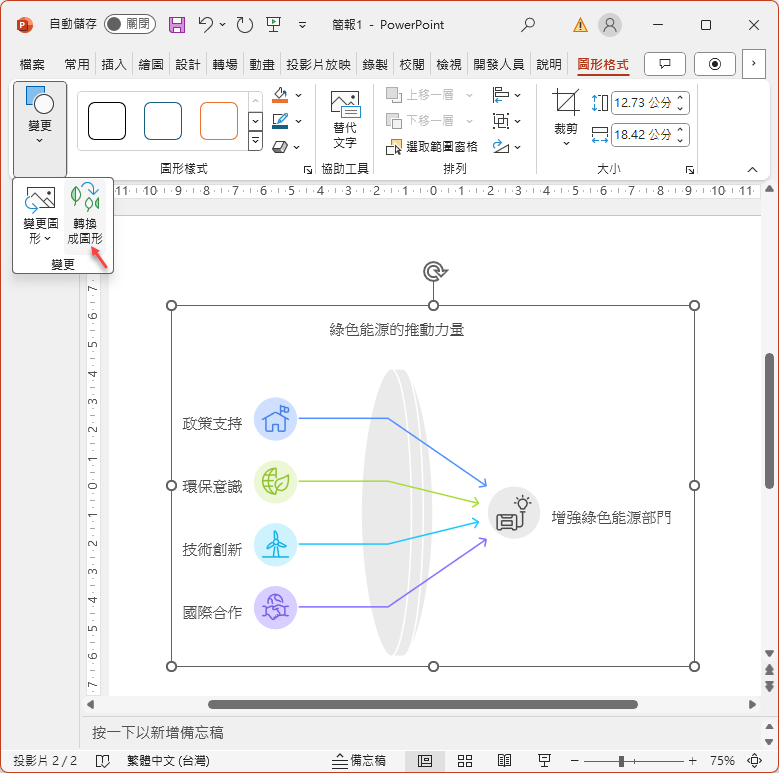Screen dimensions: 779x773
Task: Start Slide Show from status bar
Action: coord(544,761)
